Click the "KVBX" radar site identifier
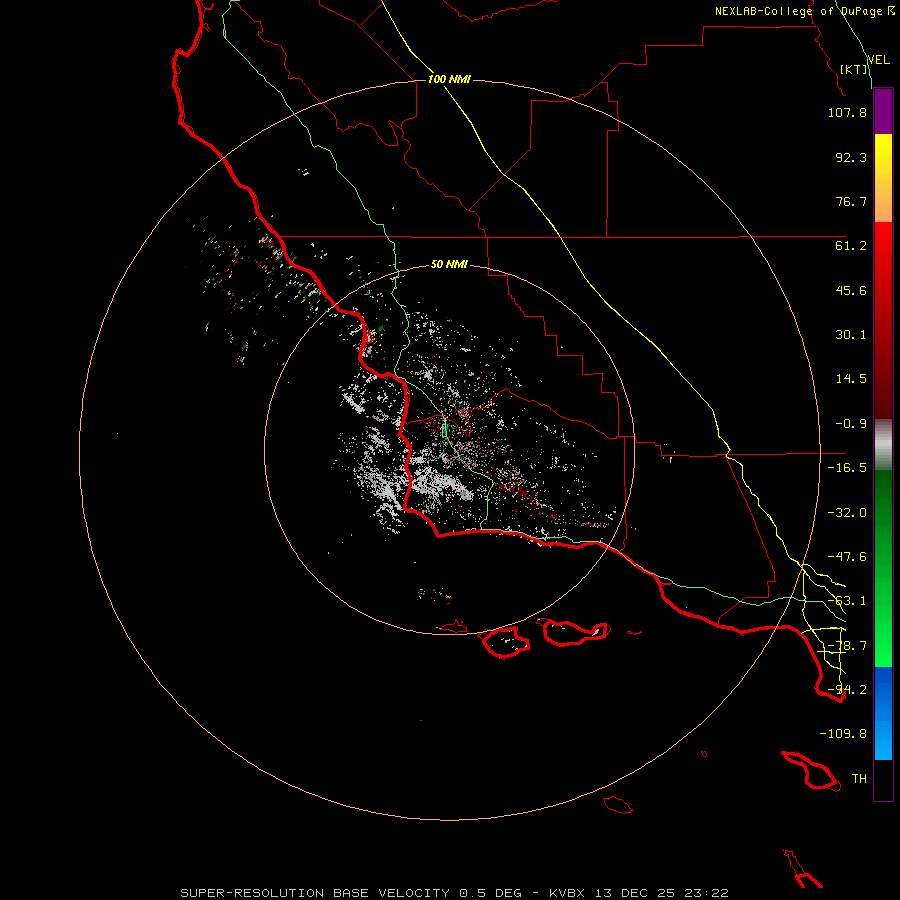The width and height of the screenshot is (900, 900). click(x=569, y=893)
